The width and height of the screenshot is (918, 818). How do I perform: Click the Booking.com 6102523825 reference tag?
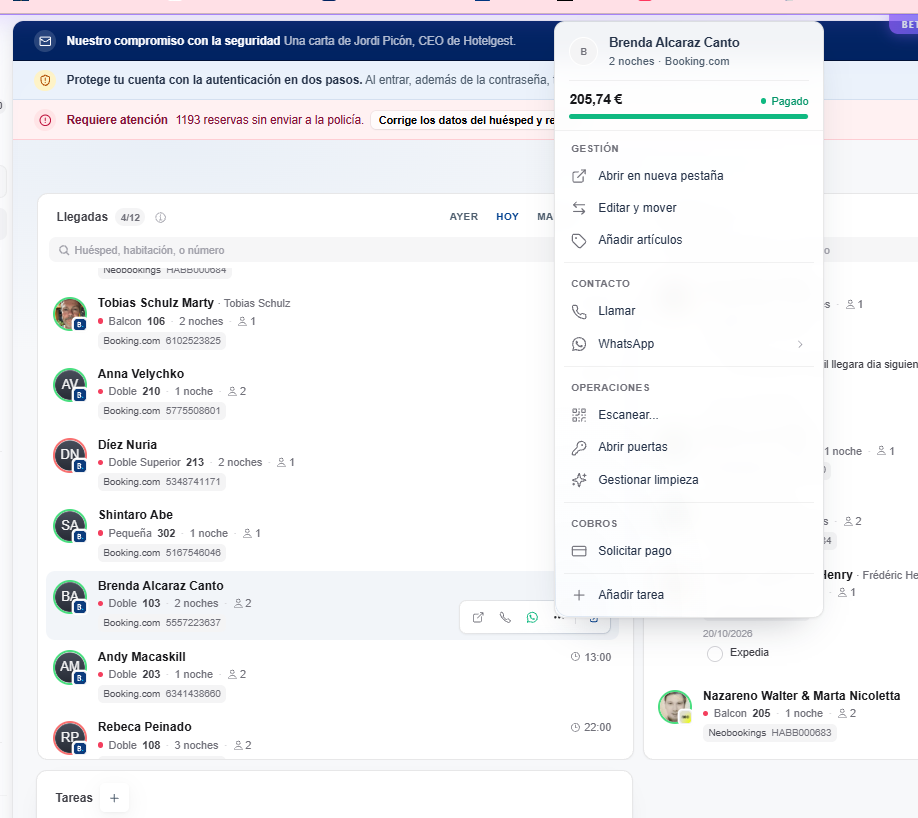tap(162, 341)
